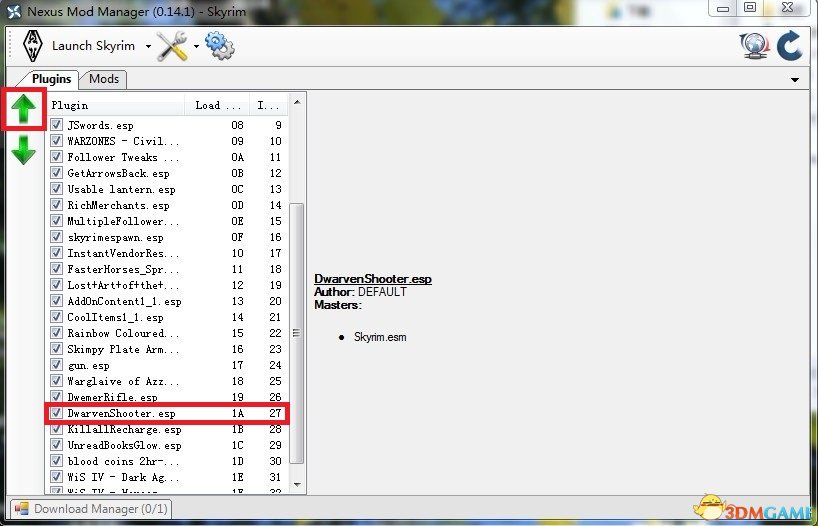
Task: Expand the tools dropdown arrow
Action: [196, 46]
